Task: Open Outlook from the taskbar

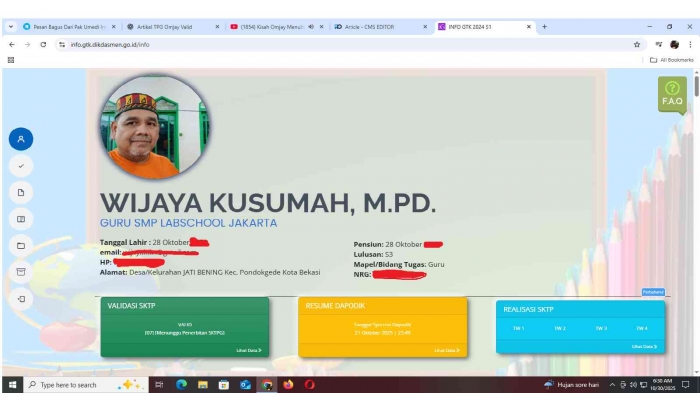Action: (x=245, y=385)
